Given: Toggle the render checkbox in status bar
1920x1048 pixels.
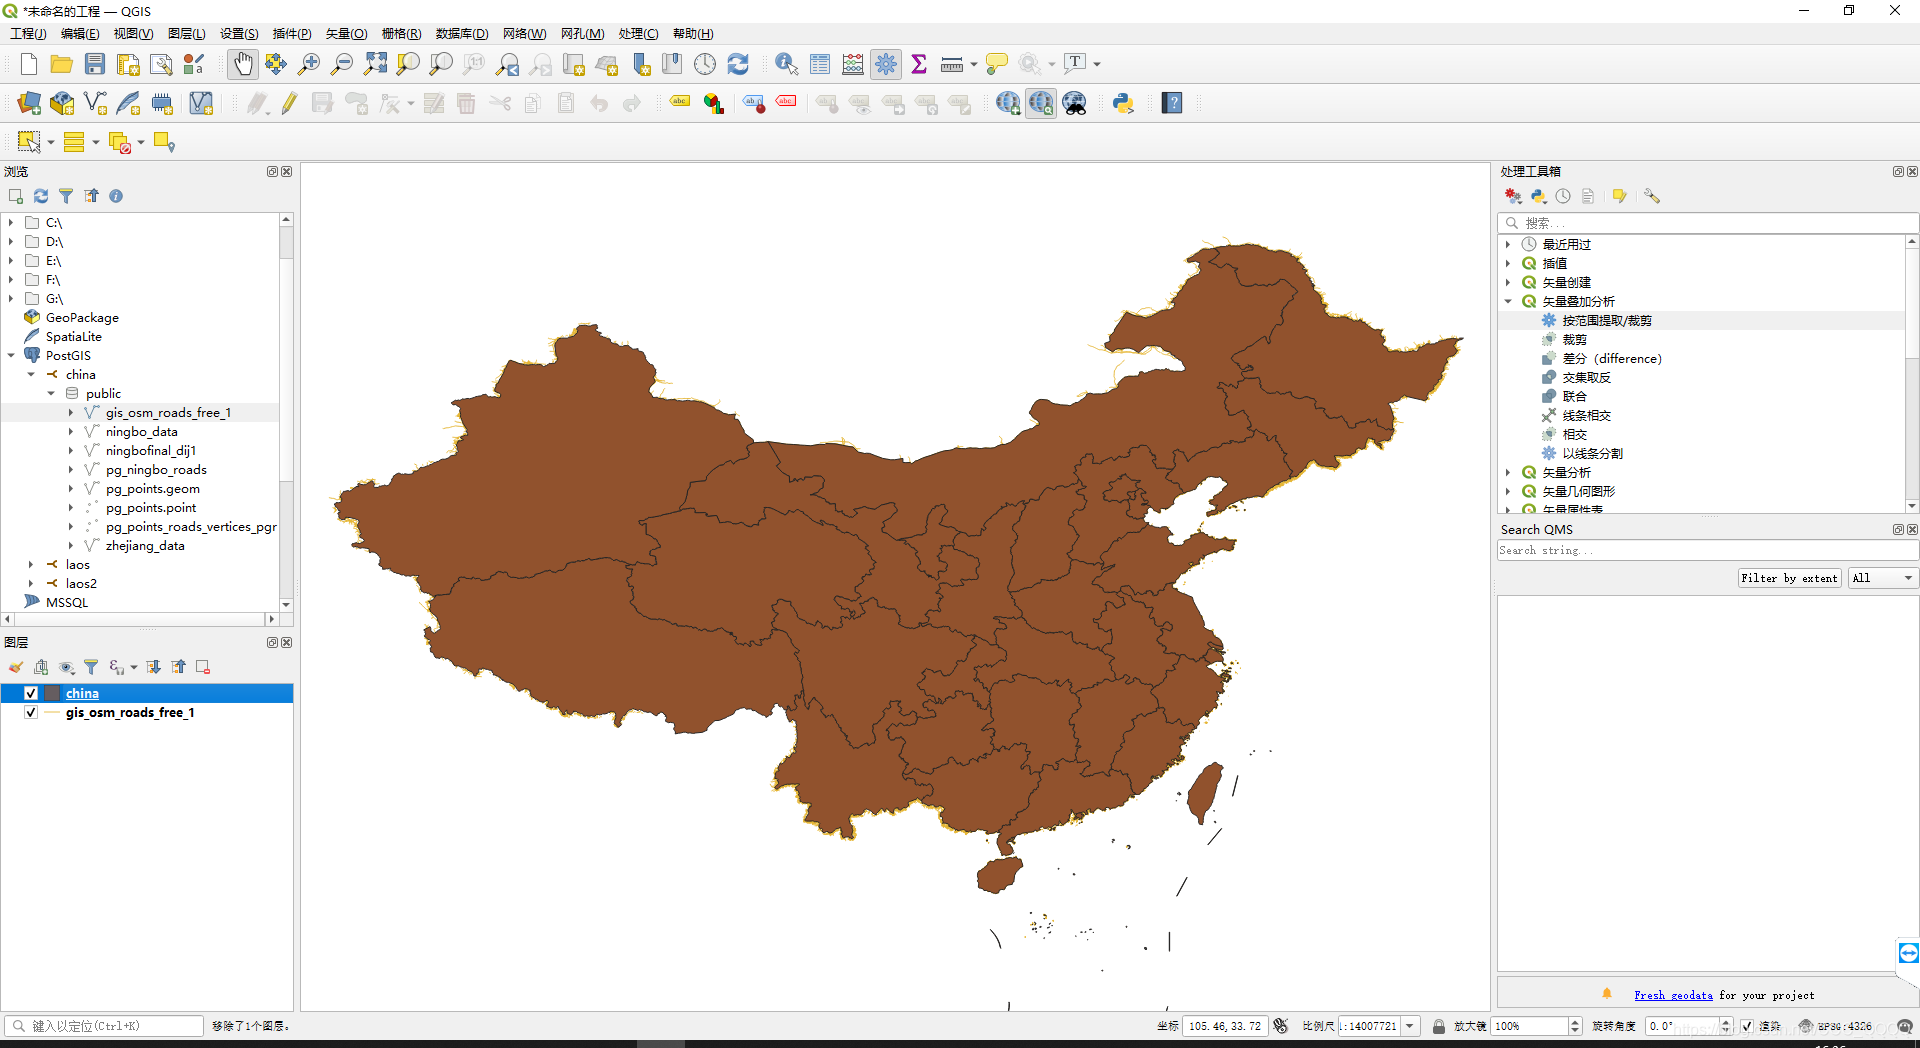Looking at the screenshot, I should click(x=1747, y=1026).
